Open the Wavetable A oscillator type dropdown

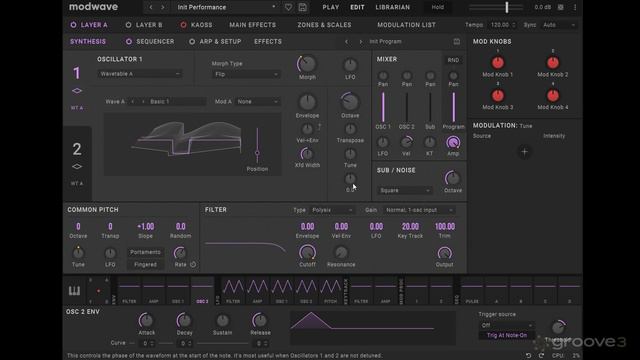coord(140,74)
